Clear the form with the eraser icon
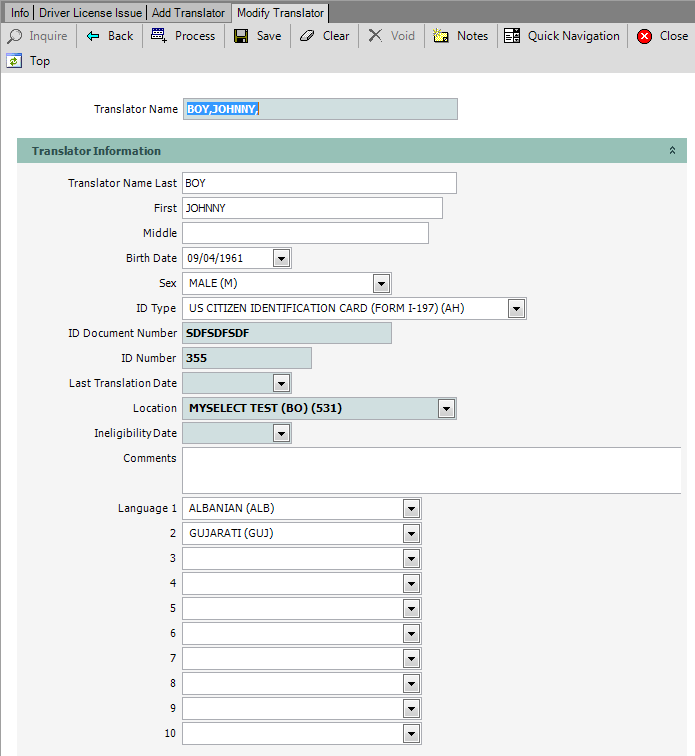695x756 pixels. (x=307, y=36)
